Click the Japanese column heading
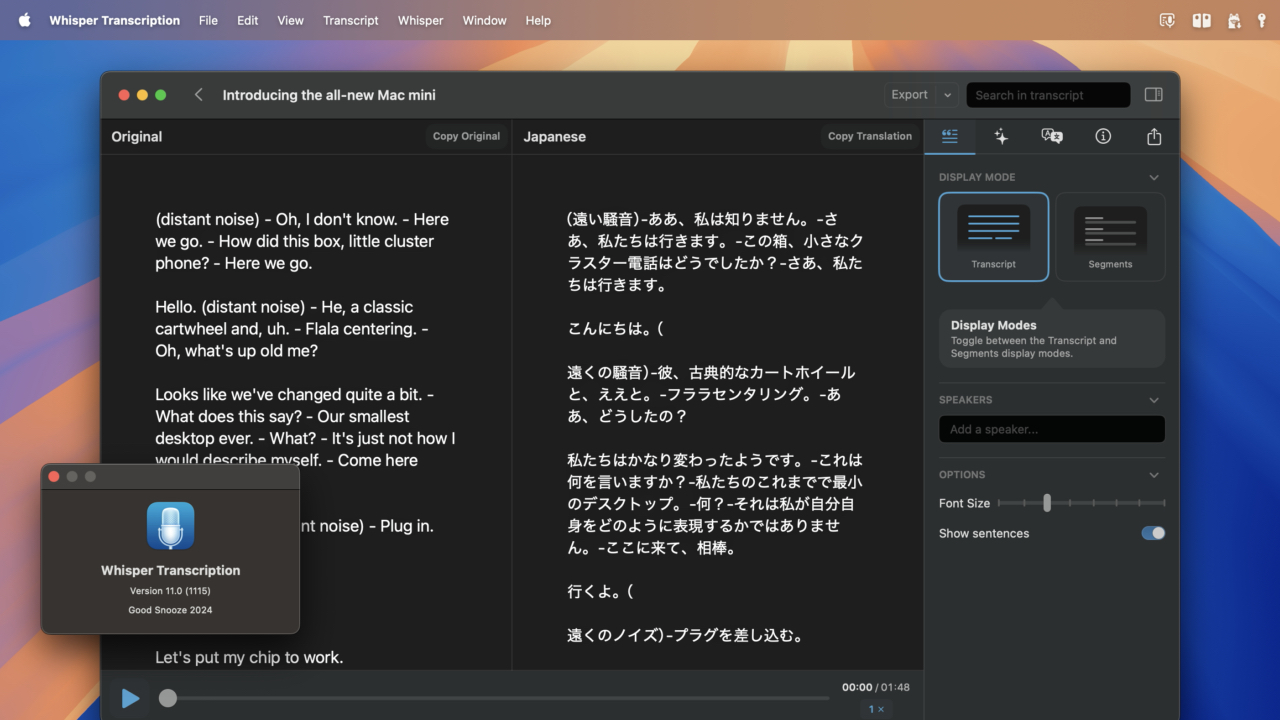 tap(554, 137)
